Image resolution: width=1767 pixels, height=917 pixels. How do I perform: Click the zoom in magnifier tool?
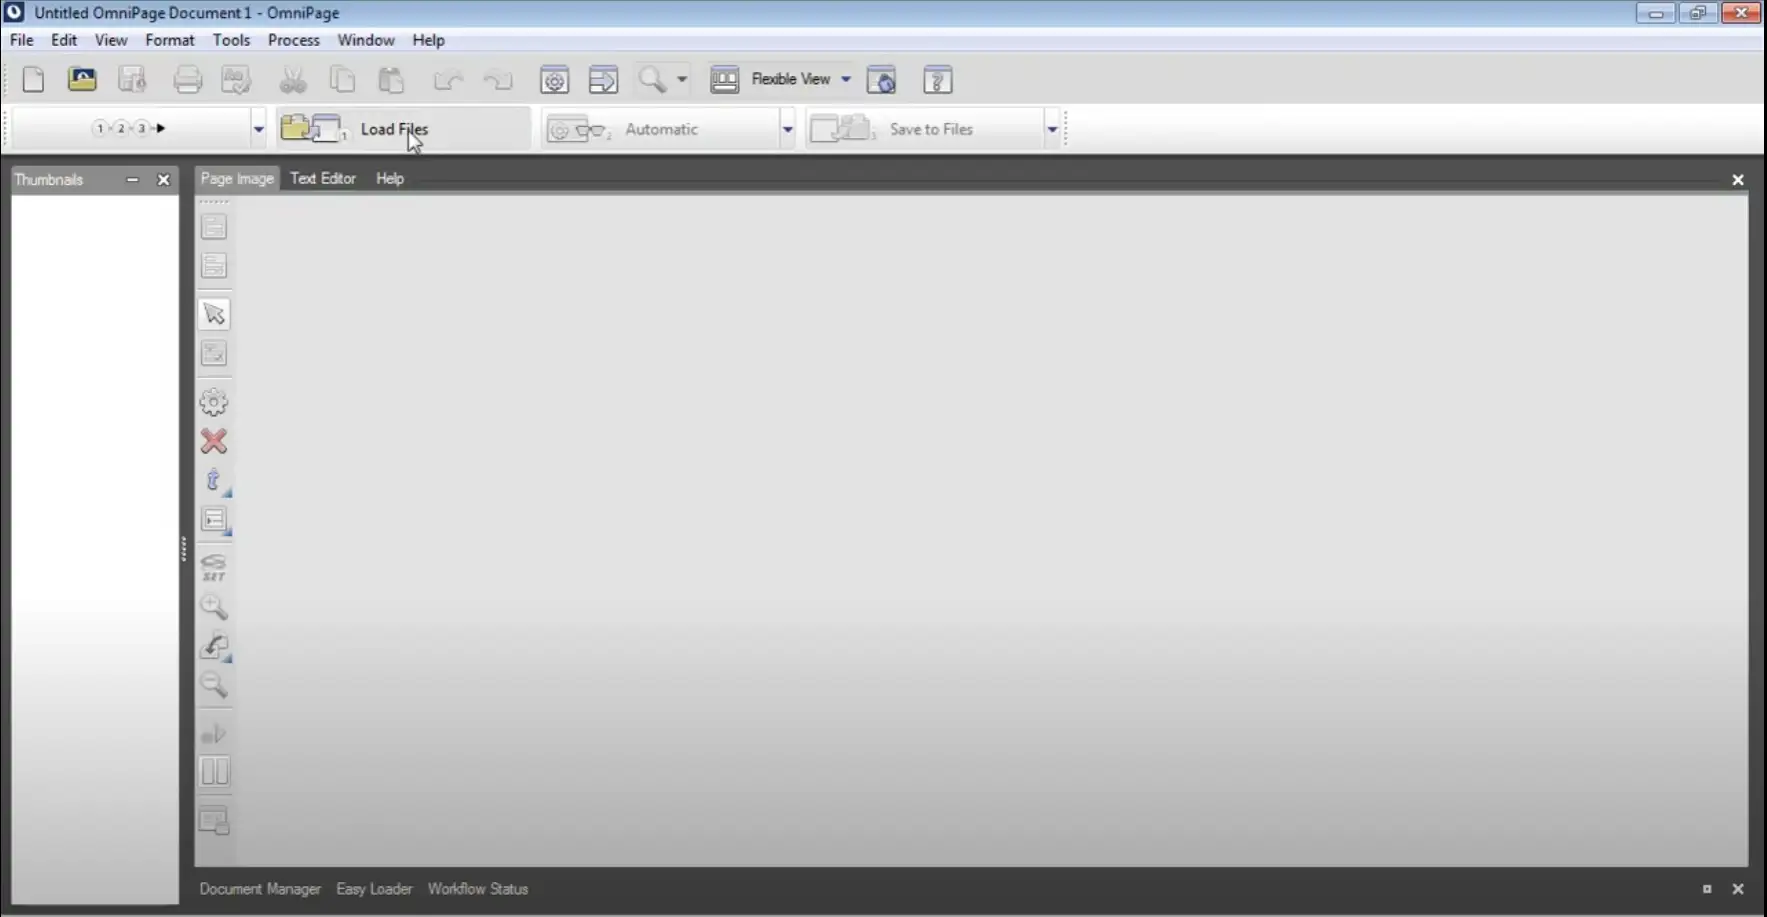[x=214, y=607]
